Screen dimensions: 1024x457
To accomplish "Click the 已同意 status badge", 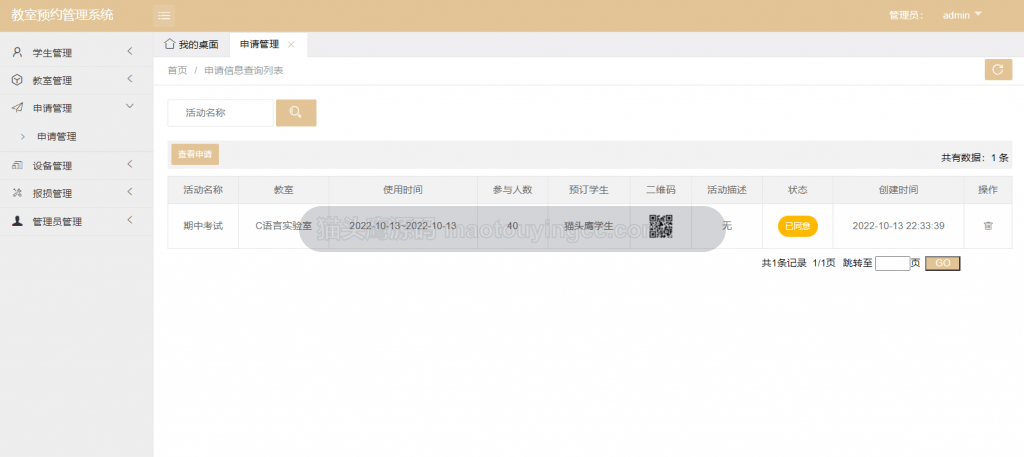I will pos(797,226).
